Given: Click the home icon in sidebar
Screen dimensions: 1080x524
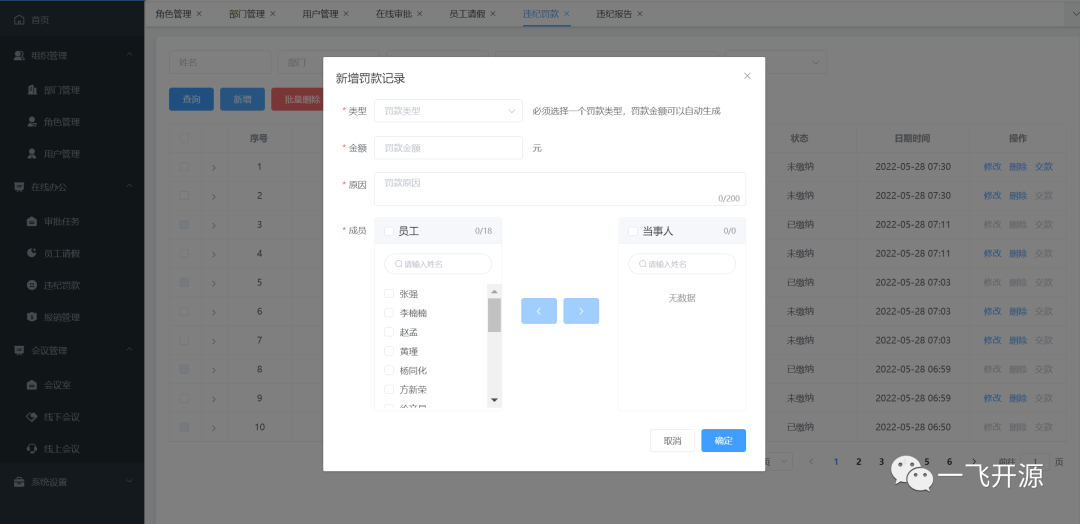Looking at the screenshot, I should coord(19,20).
